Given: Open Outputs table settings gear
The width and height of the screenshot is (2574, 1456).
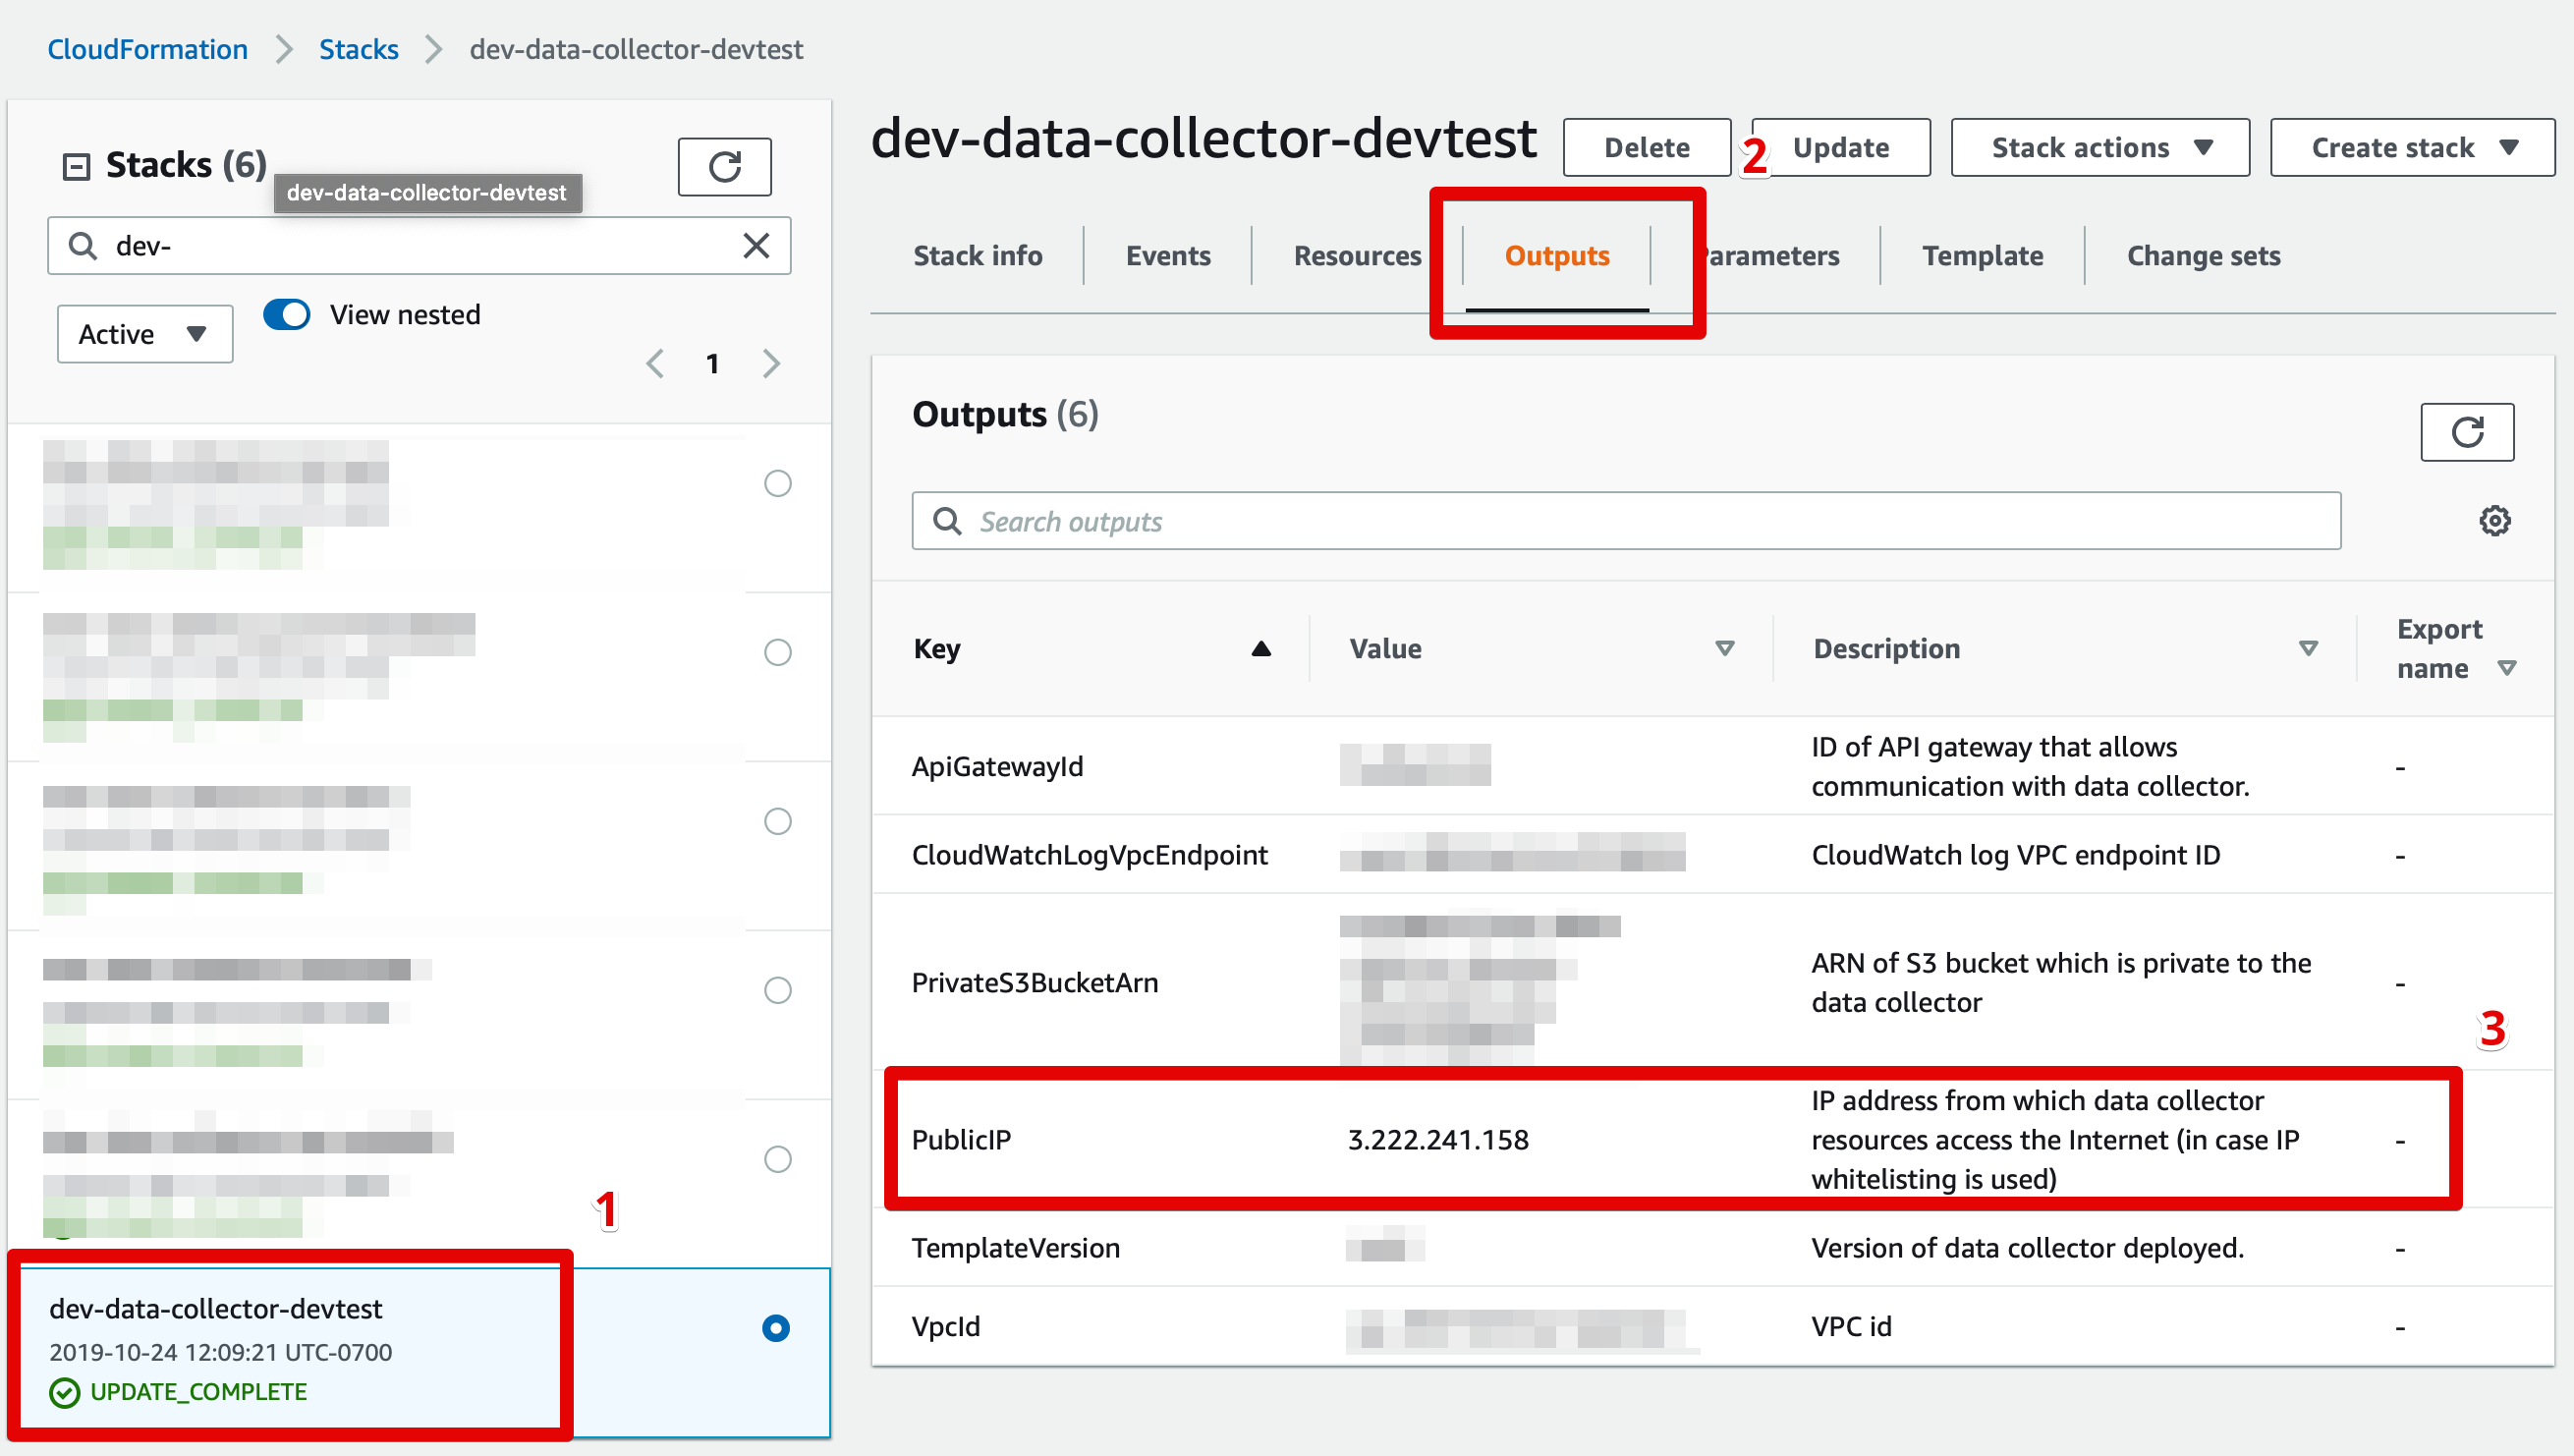Looking at the screenshot, I should pyautogui.click(x=2493, y=521).
